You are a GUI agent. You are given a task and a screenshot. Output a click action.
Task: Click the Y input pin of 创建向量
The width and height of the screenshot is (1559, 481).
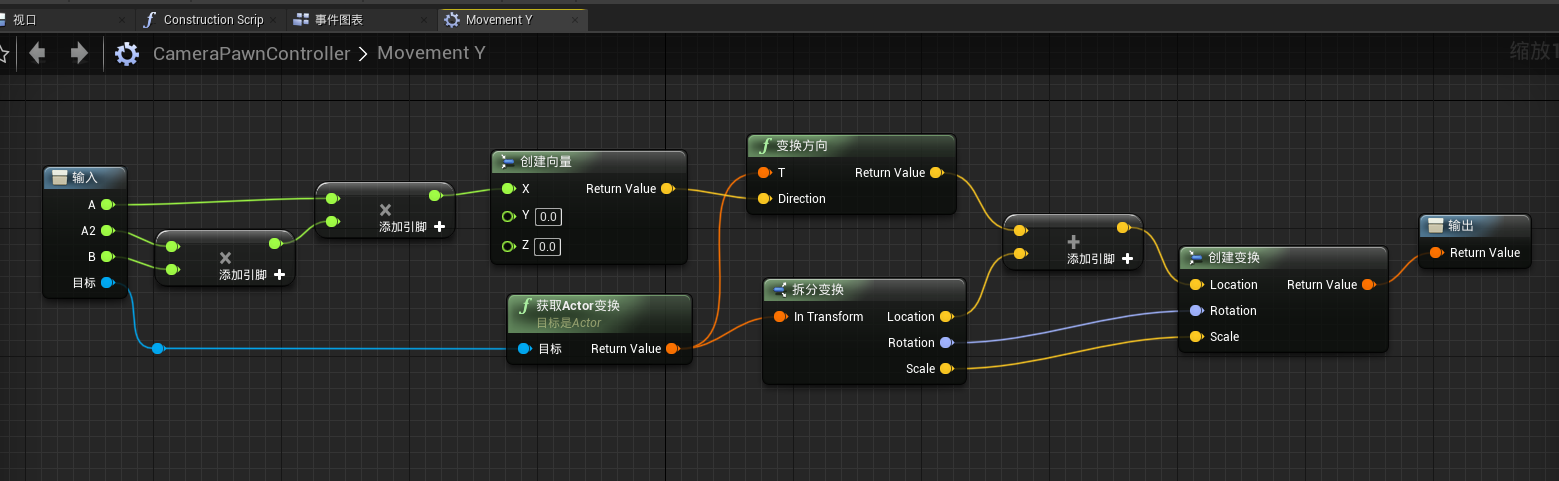tap(508, 215)
